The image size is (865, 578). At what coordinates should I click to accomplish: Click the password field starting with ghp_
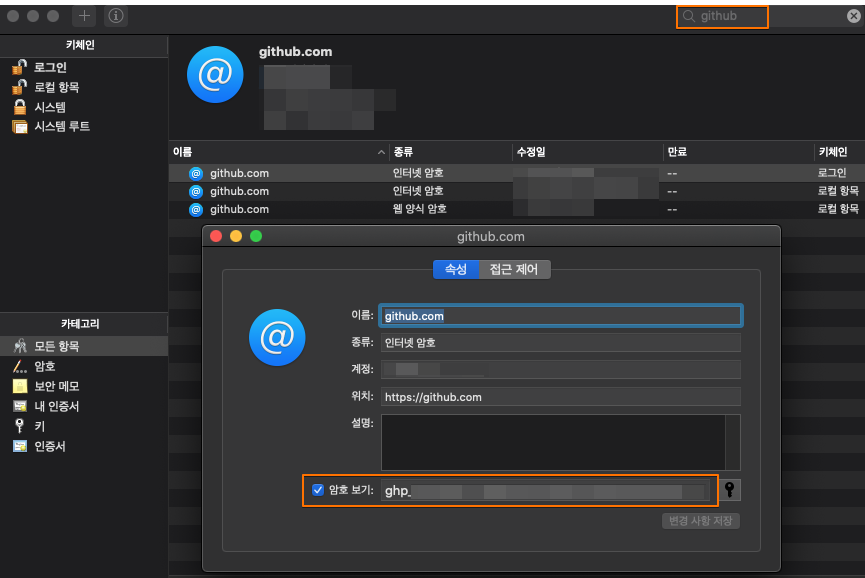[547, 490]
